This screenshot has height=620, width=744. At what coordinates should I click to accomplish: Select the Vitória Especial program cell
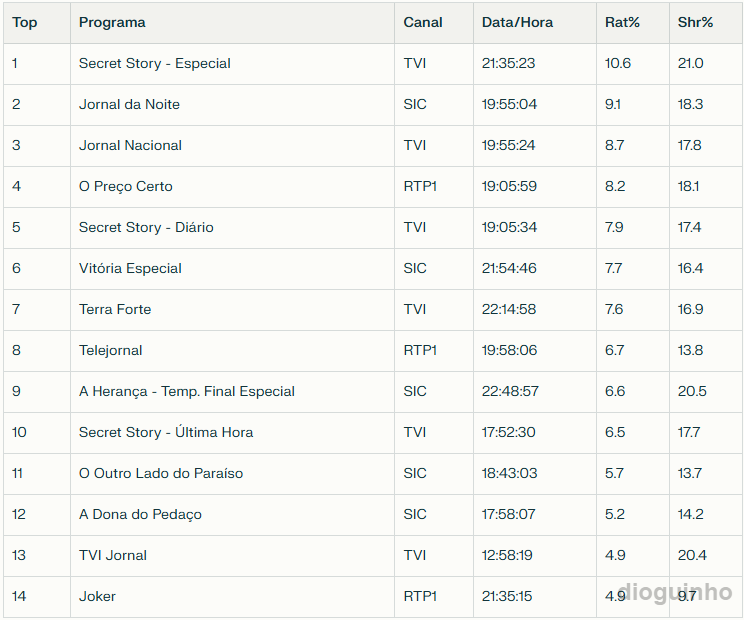(130, 268)
